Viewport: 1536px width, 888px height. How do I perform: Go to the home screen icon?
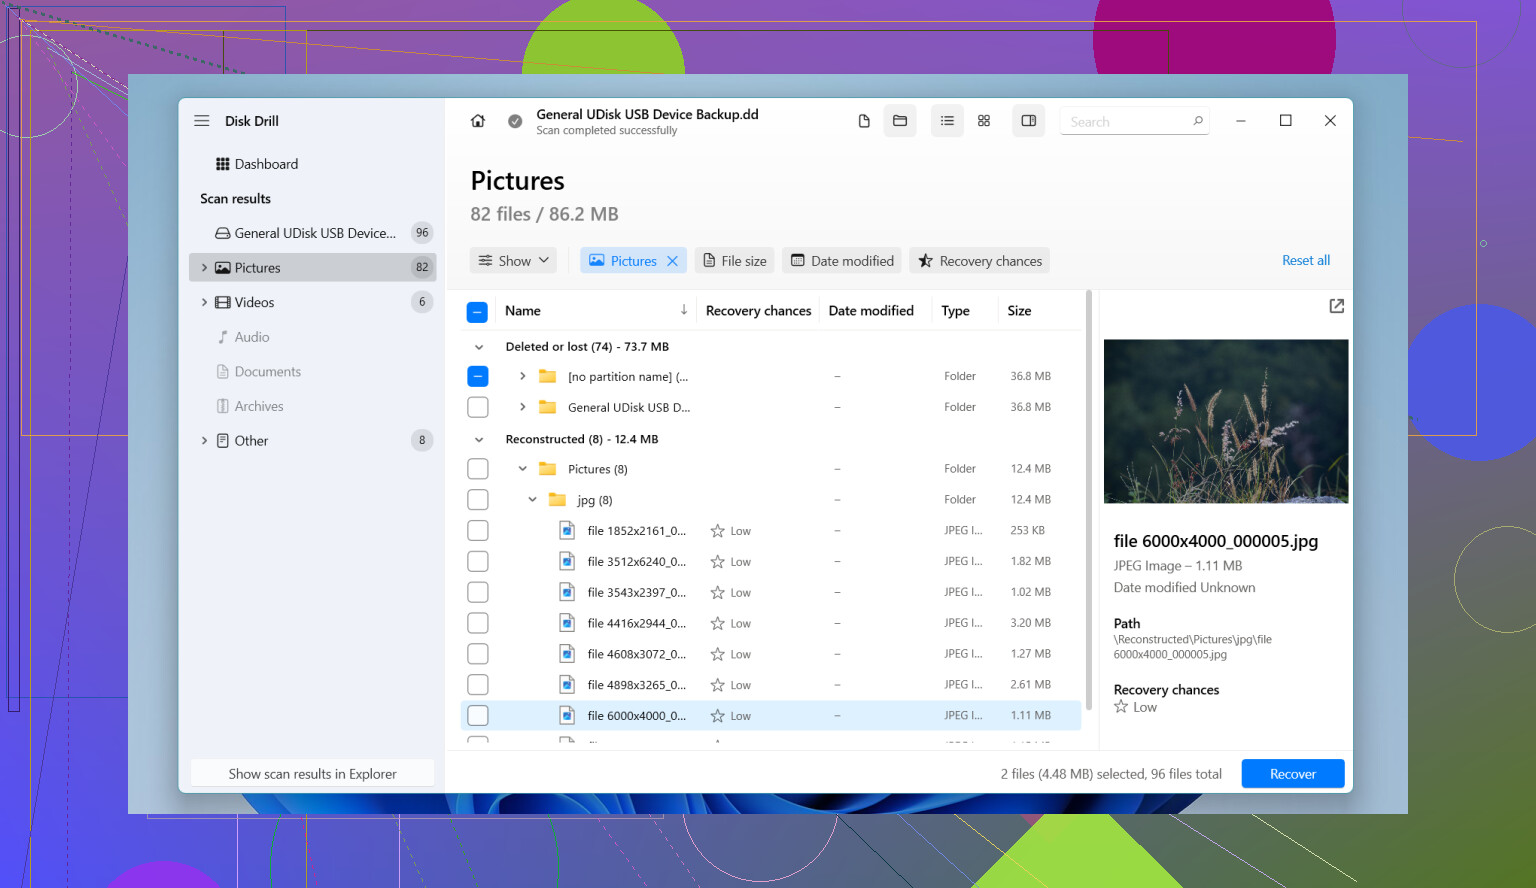coord(478,121)
